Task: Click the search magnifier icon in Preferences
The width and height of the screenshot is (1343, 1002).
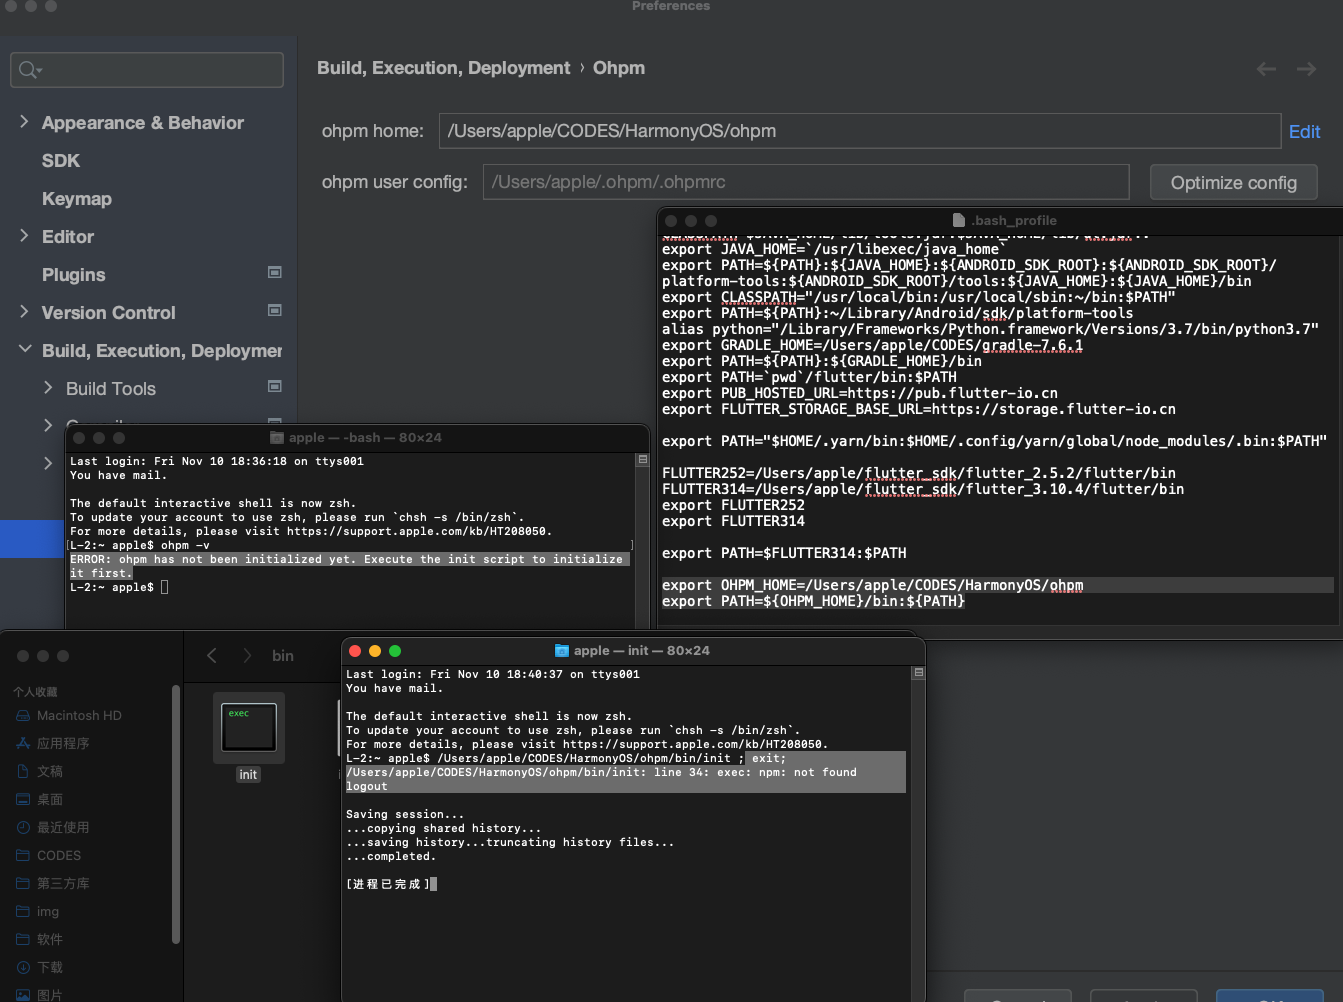Action: pyautogui.click(x=29, y=70)
